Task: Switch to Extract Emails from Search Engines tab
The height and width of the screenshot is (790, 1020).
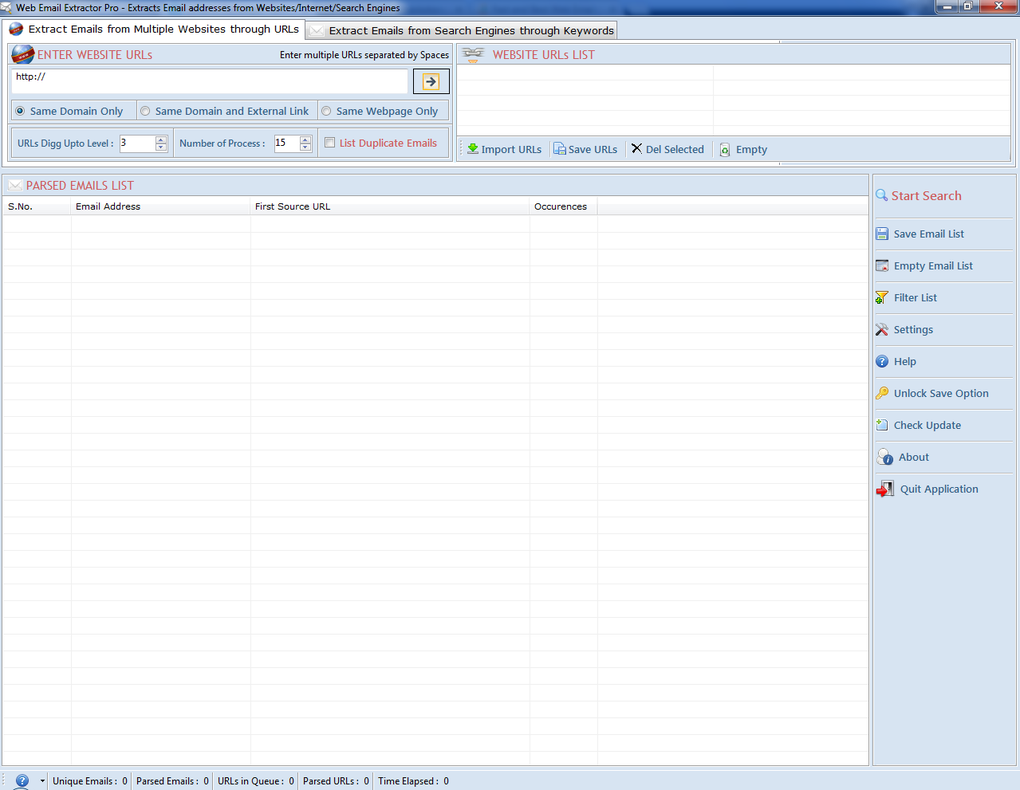Action: coord(461,31)
